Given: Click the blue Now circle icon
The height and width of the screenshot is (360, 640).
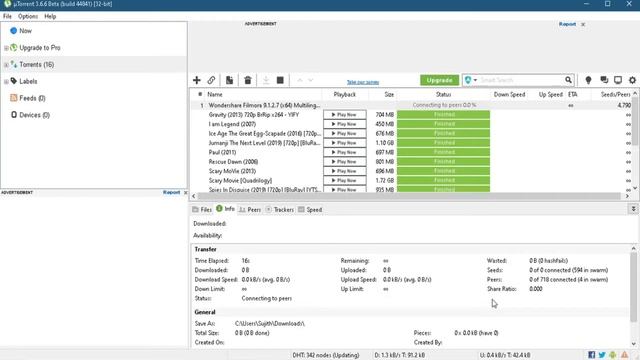Looking at the screenshot, I should (13, 31).
